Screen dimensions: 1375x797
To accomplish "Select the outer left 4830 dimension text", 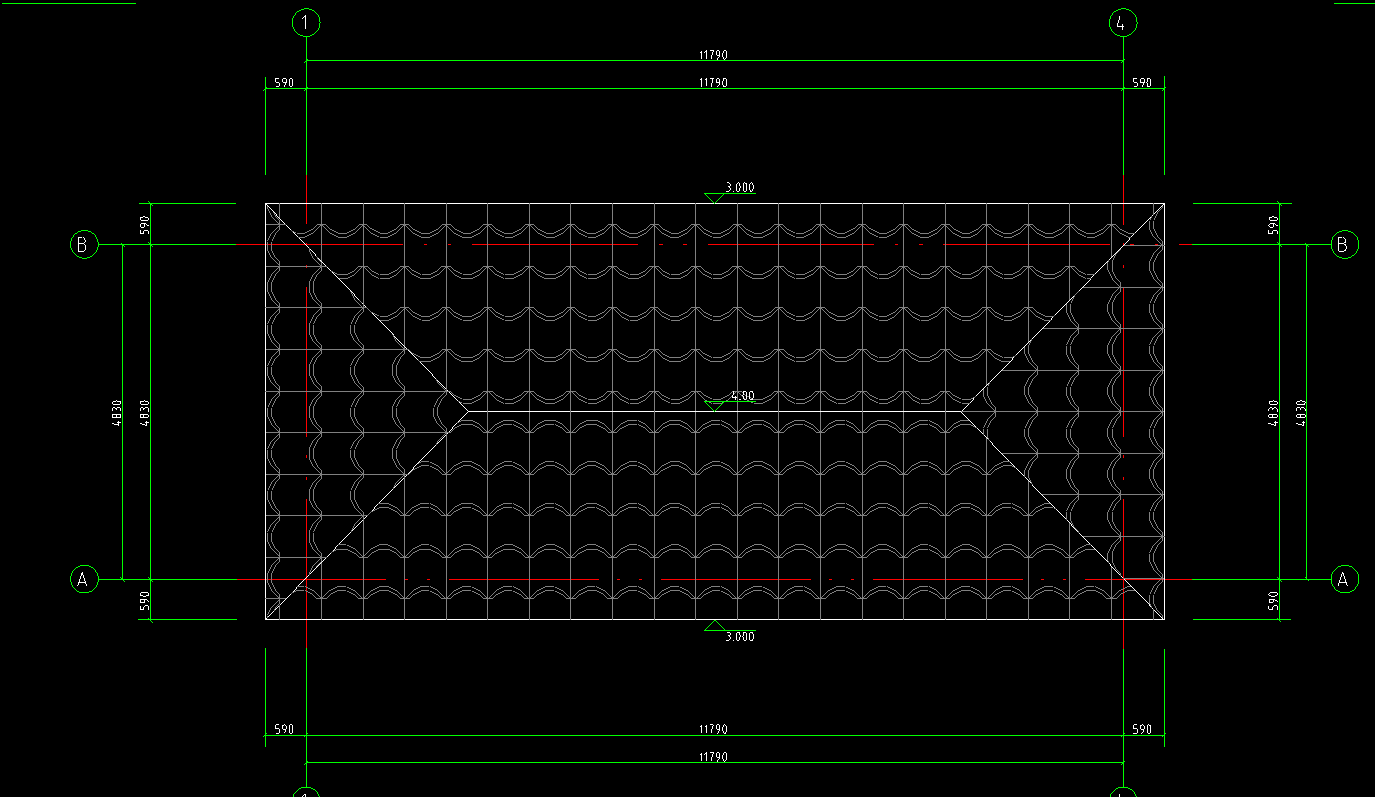I will click(x=116, y=413).
